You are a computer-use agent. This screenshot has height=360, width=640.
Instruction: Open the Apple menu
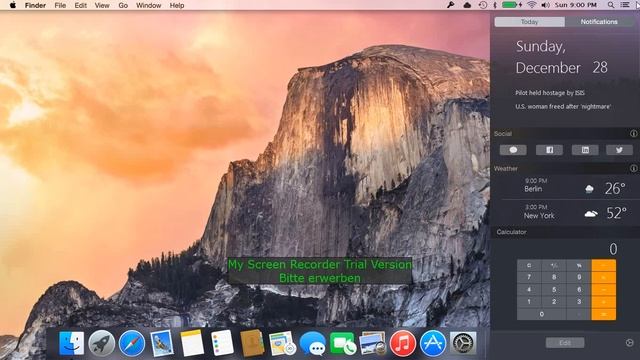tap(13, 5)
